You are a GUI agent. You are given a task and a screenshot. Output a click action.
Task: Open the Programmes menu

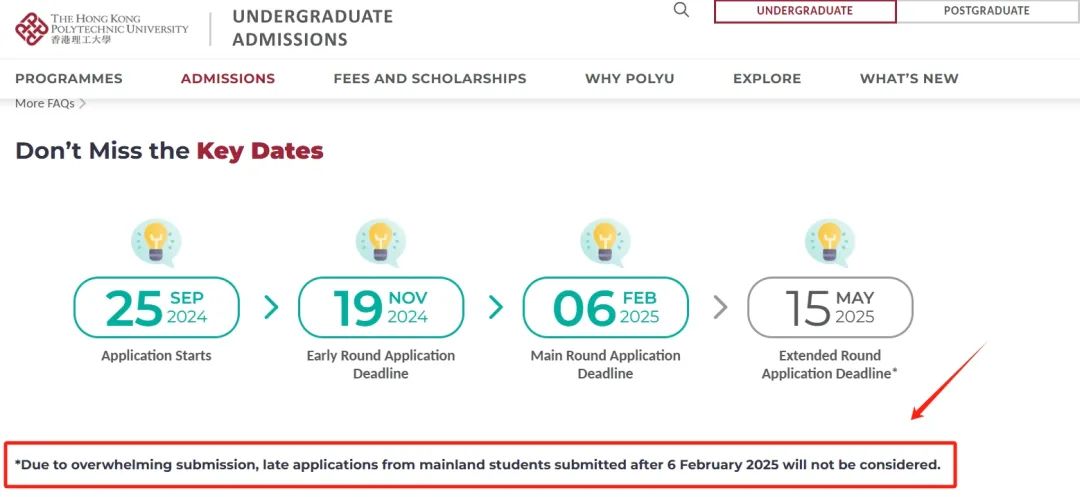pyautogui.click(x=69, y=79)
